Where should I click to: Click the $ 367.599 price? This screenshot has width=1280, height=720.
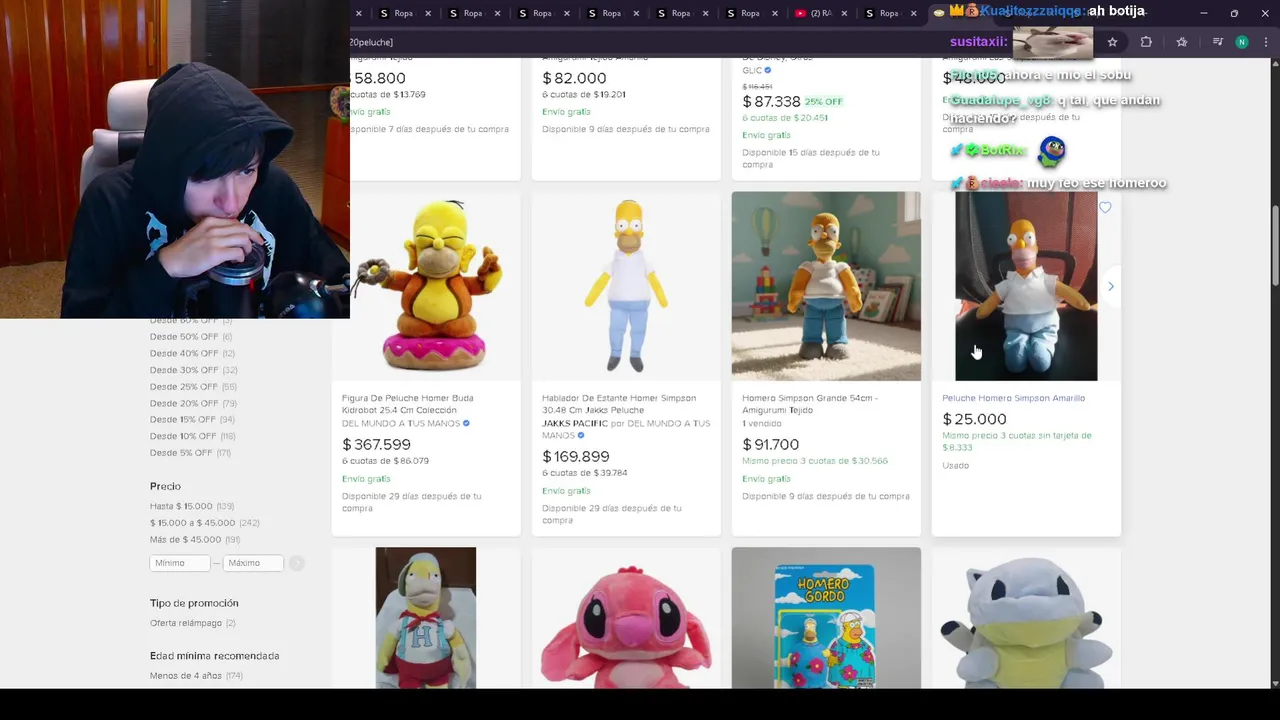point(376,444)
